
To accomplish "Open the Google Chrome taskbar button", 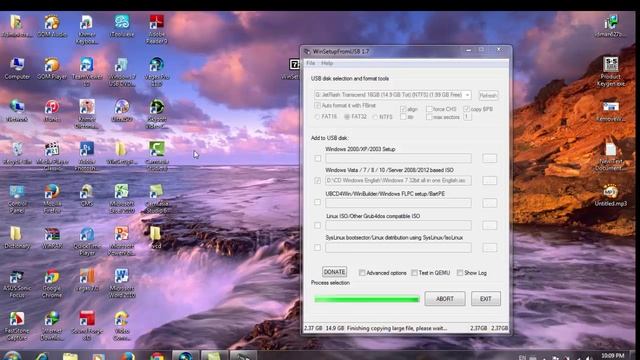I will (x=157, y=356).
